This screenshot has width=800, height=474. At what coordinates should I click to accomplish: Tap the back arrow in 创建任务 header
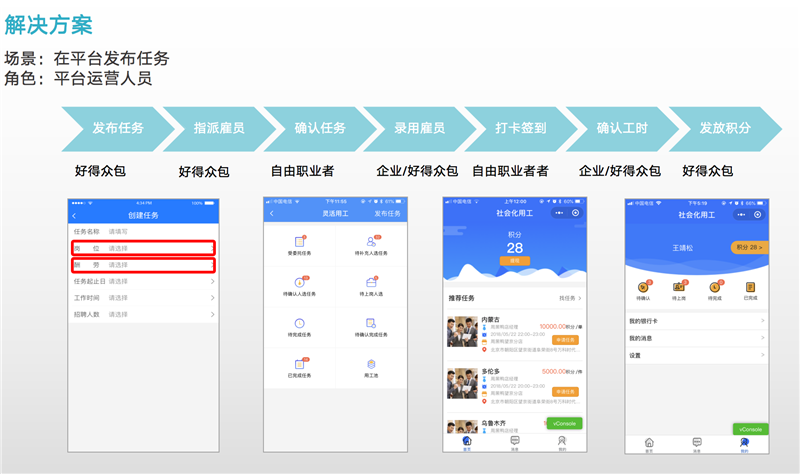tap(74, 217)
